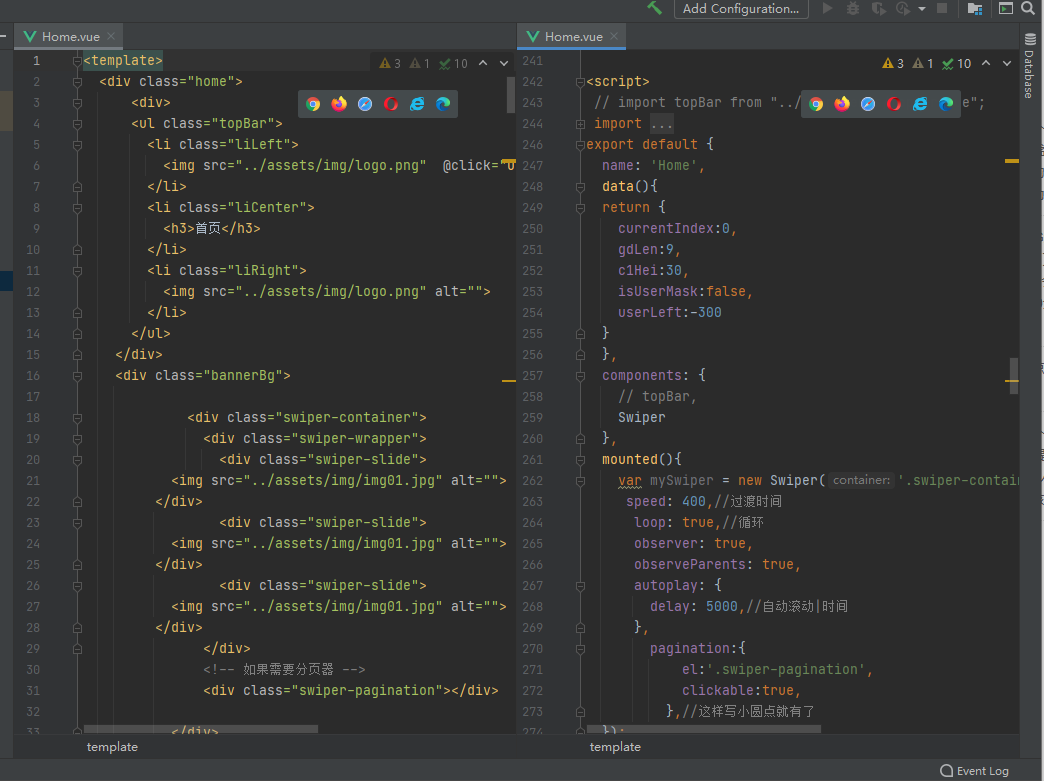This screenshot has width=1044, height=781.
Task: Open the Add Configuration dropdown
Action: [740, 9]
